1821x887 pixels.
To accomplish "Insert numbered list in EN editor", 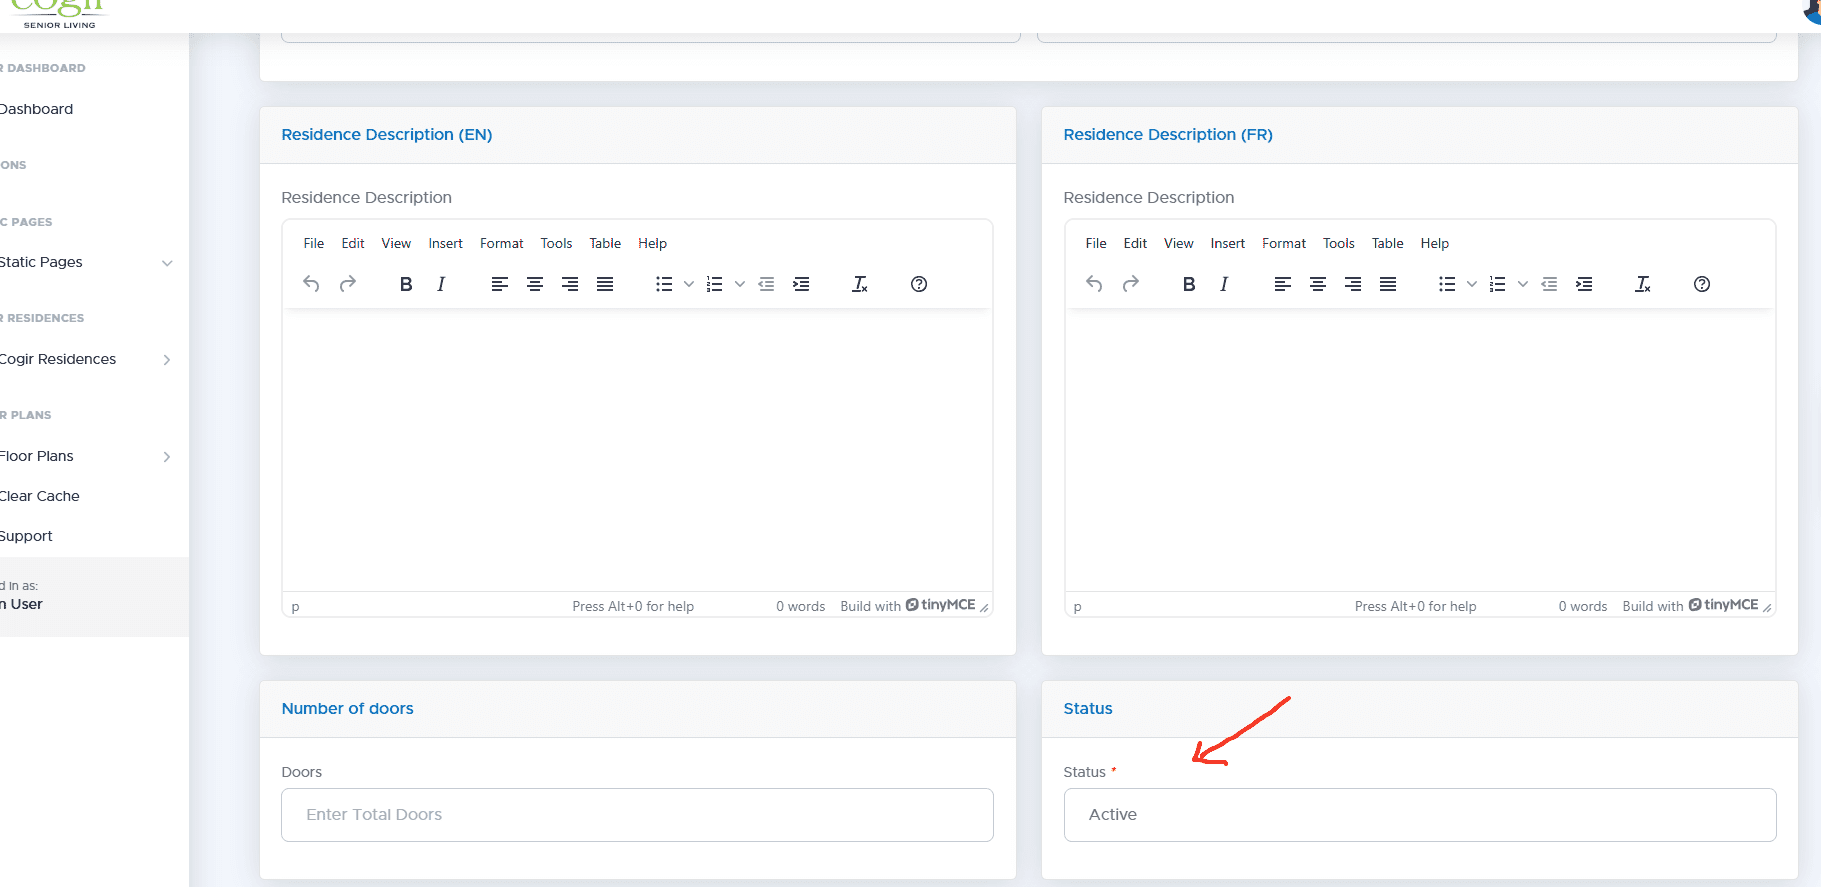I will 715,284.
